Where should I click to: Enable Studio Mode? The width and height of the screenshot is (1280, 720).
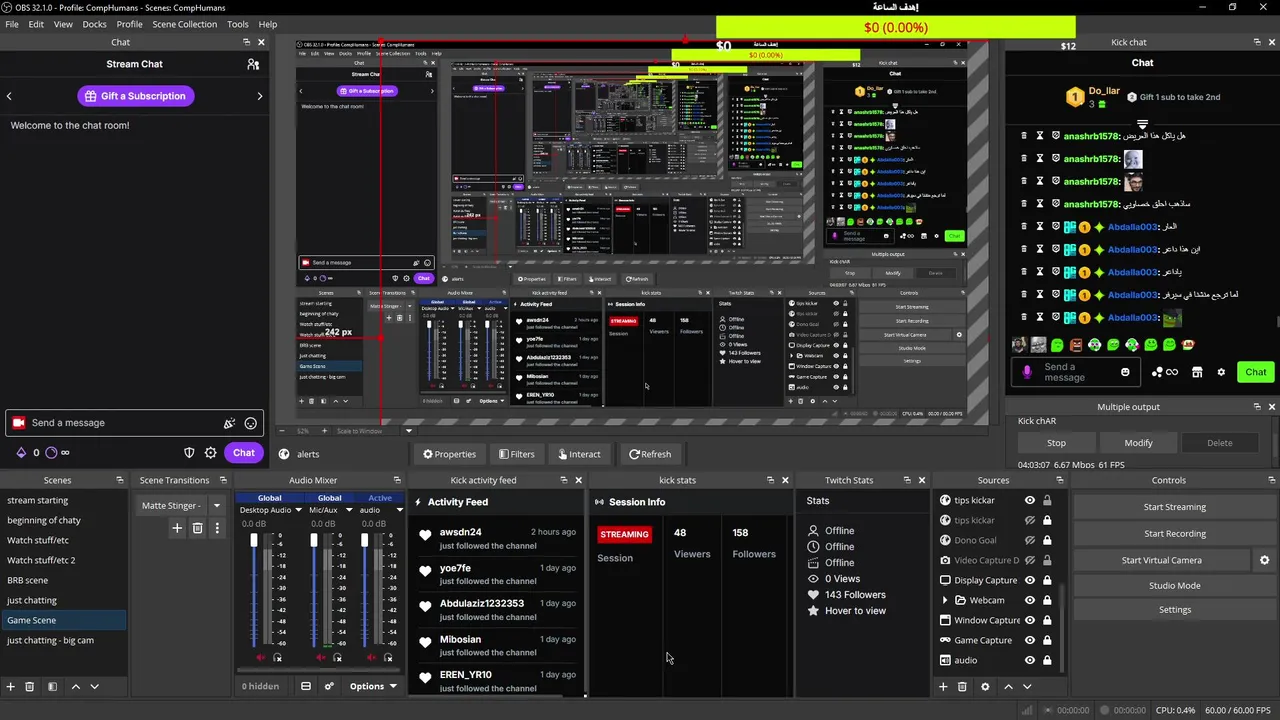1174,585
